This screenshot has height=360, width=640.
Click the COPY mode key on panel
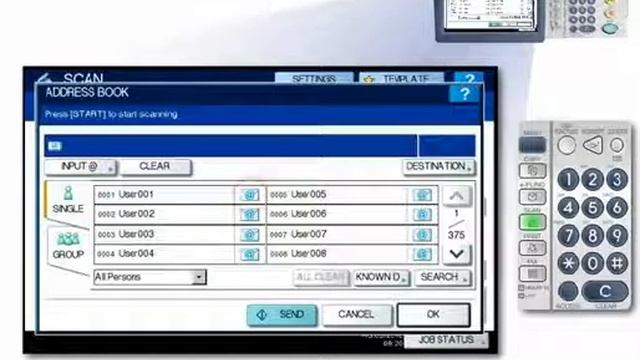click(532, 171)
